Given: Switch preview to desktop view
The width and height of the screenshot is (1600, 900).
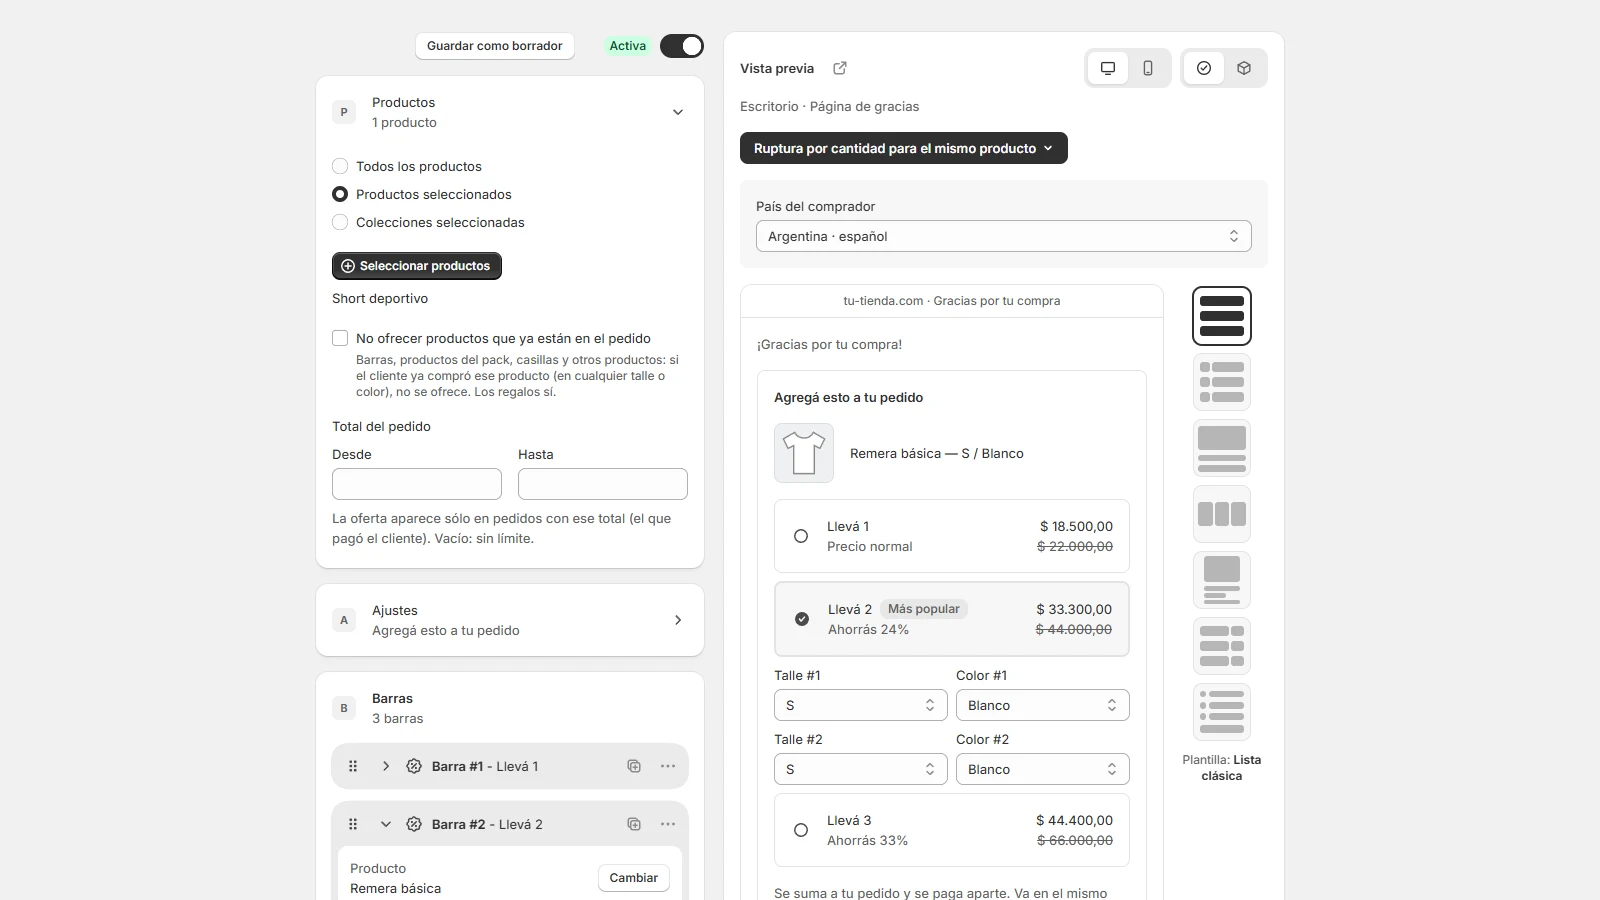Looking at the screenshot, I should pos(1108,68).
